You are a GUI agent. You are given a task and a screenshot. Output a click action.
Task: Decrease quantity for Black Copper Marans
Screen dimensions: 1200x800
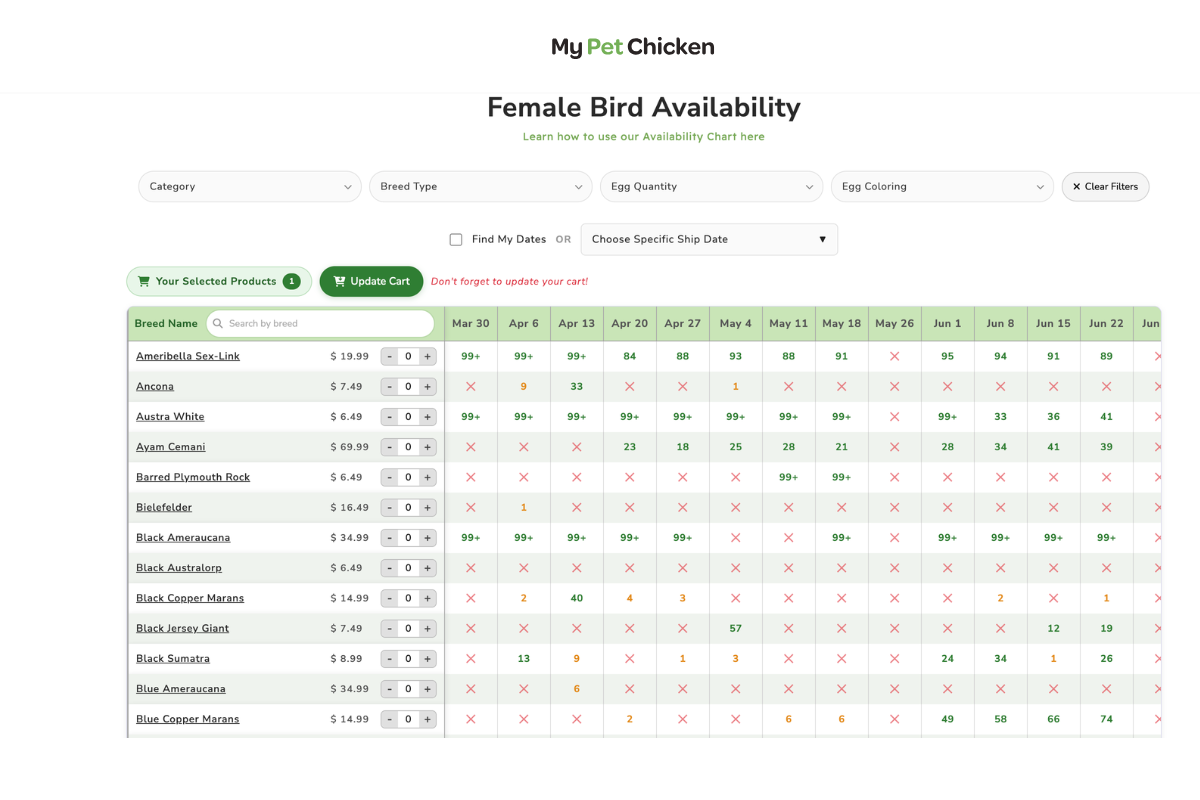389,599
